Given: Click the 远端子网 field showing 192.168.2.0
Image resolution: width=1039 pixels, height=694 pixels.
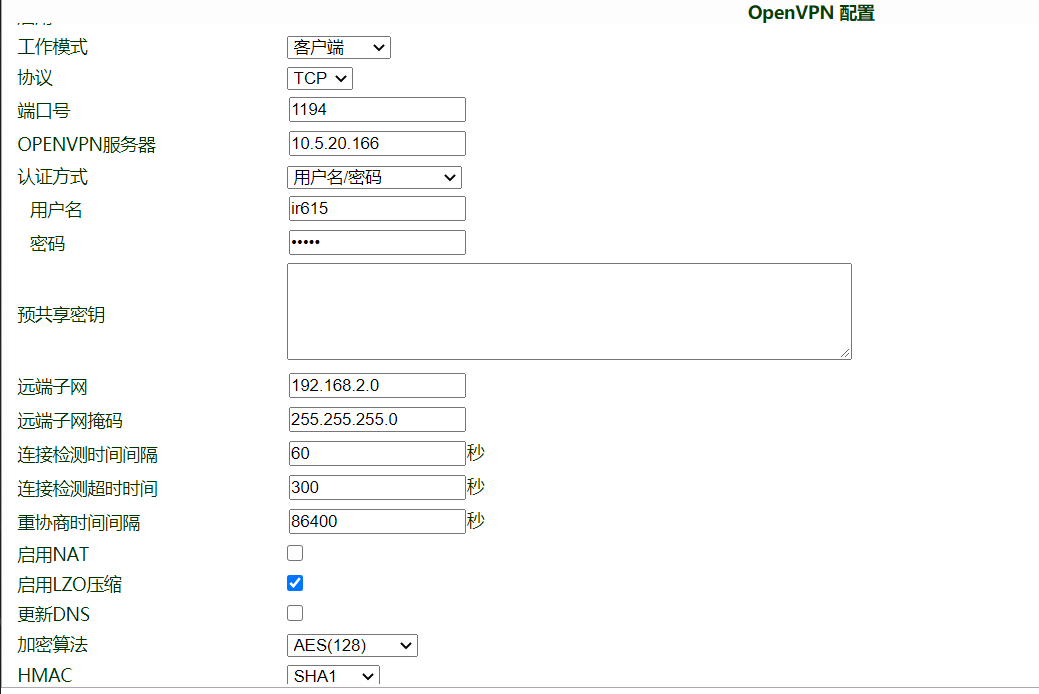Looking at the screenshot, I should pos(376,386).
